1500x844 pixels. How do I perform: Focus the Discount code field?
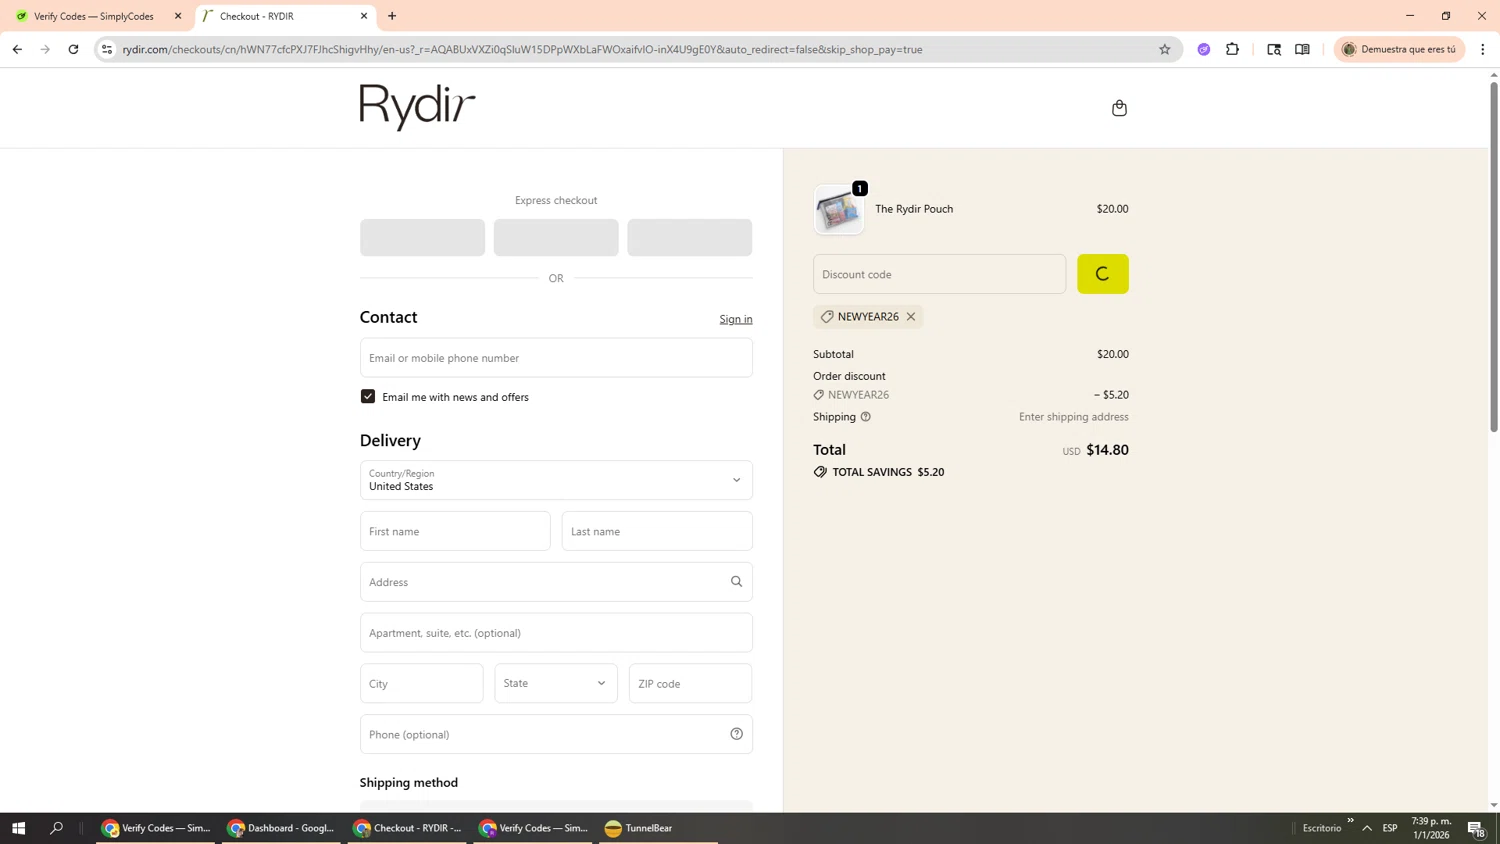[x=939, y=274]
